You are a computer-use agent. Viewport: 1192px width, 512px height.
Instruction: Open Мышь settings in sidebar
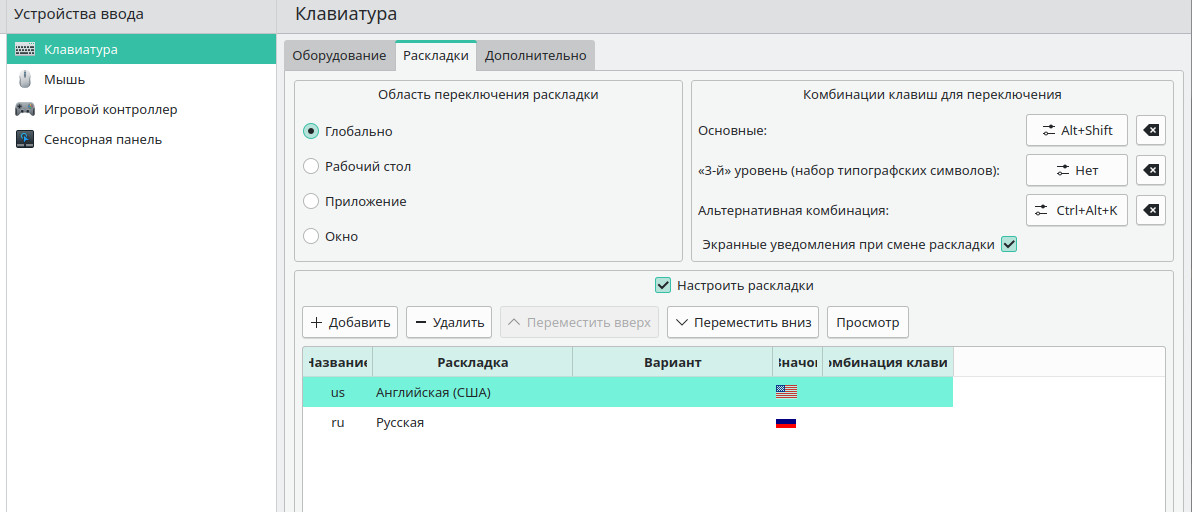coord(65,79)
